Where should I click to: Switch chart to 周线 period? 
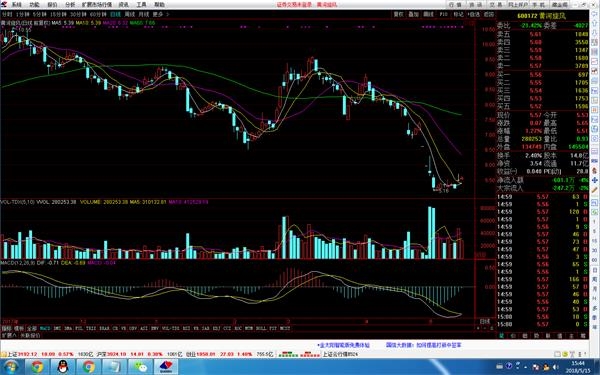pos(130,14)
